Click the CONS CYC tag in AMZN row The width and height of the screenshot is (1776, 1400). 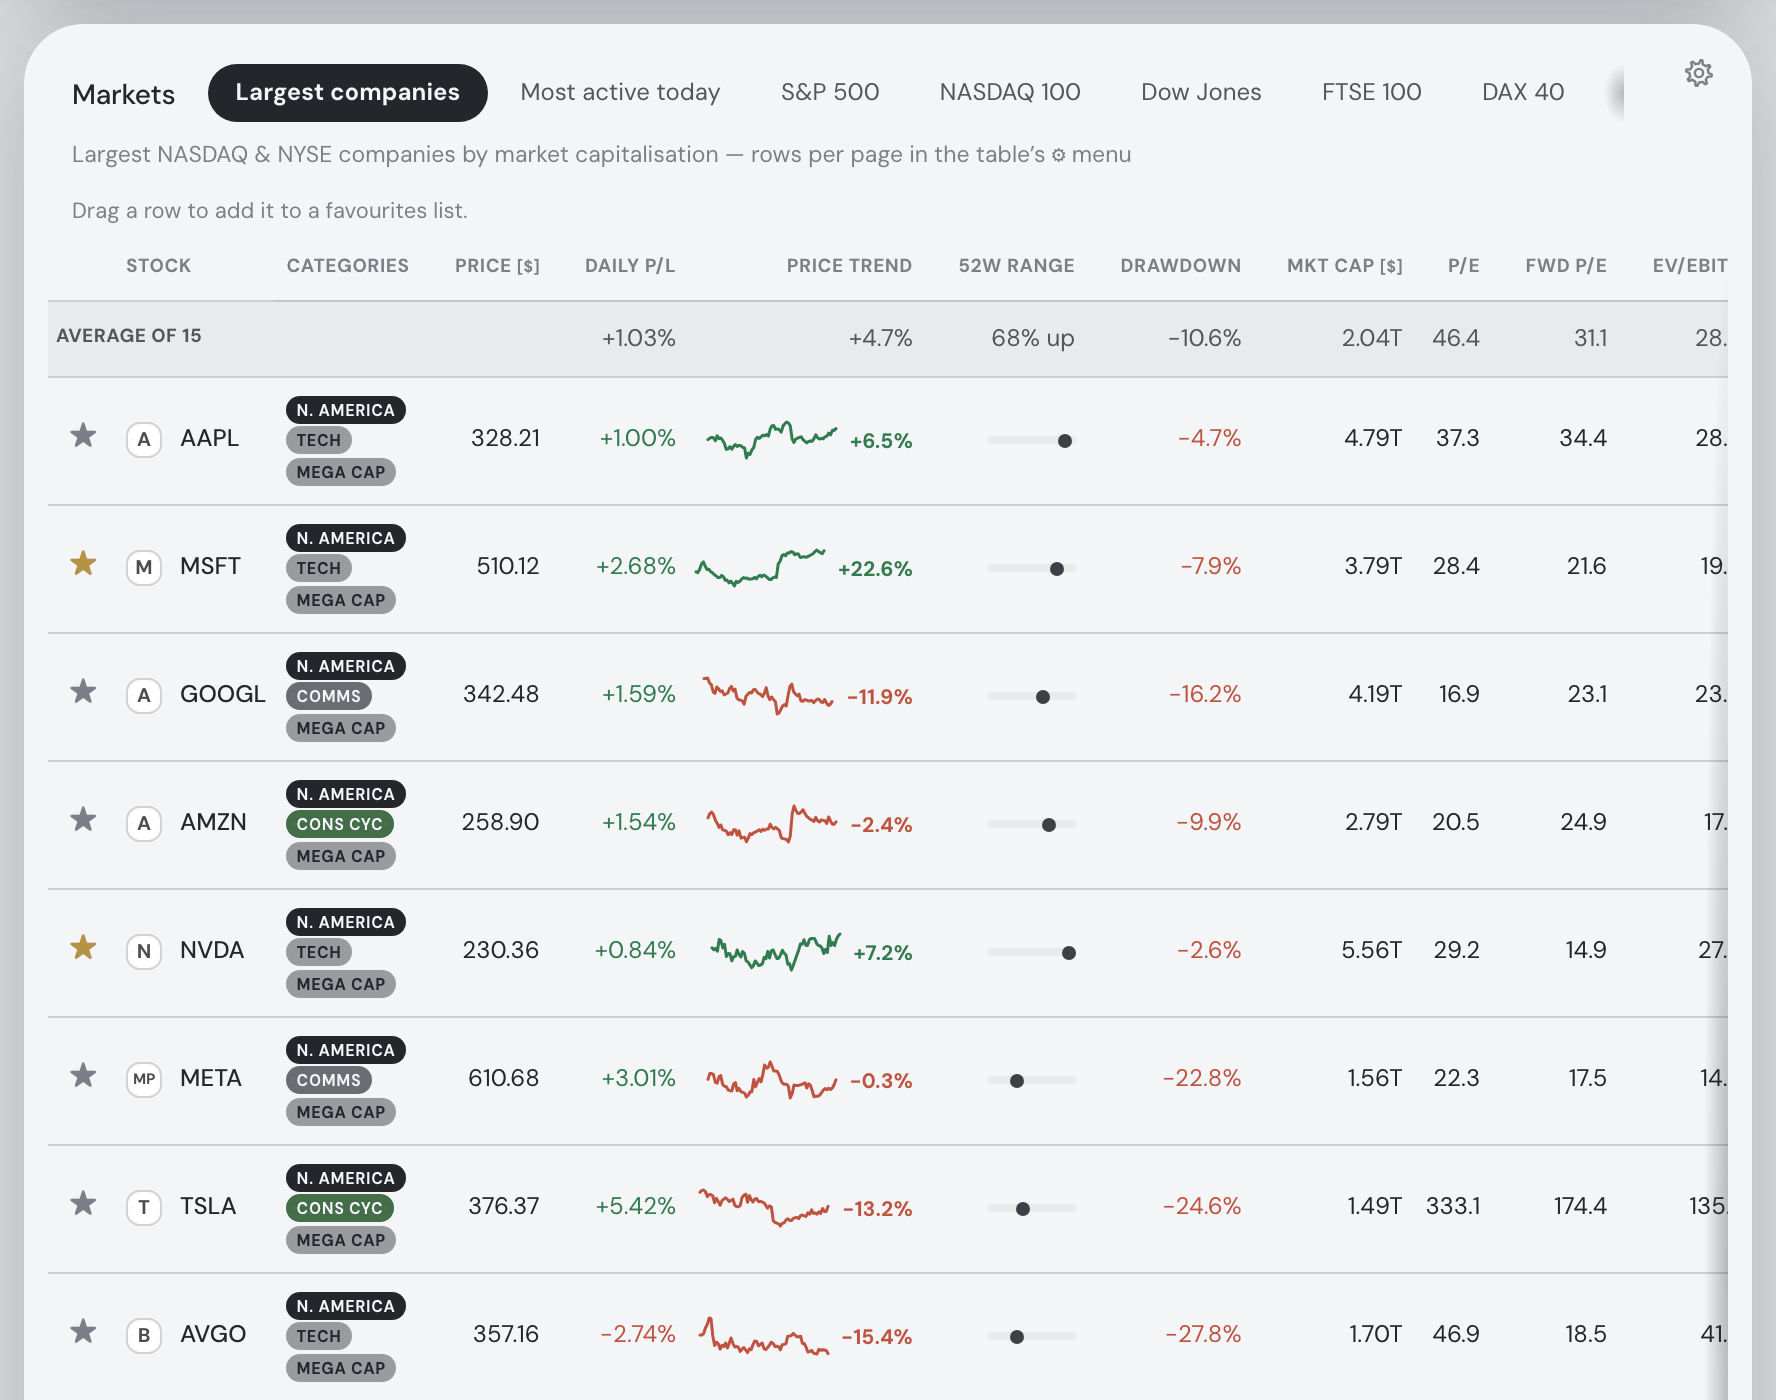click(x=339, y=824)
